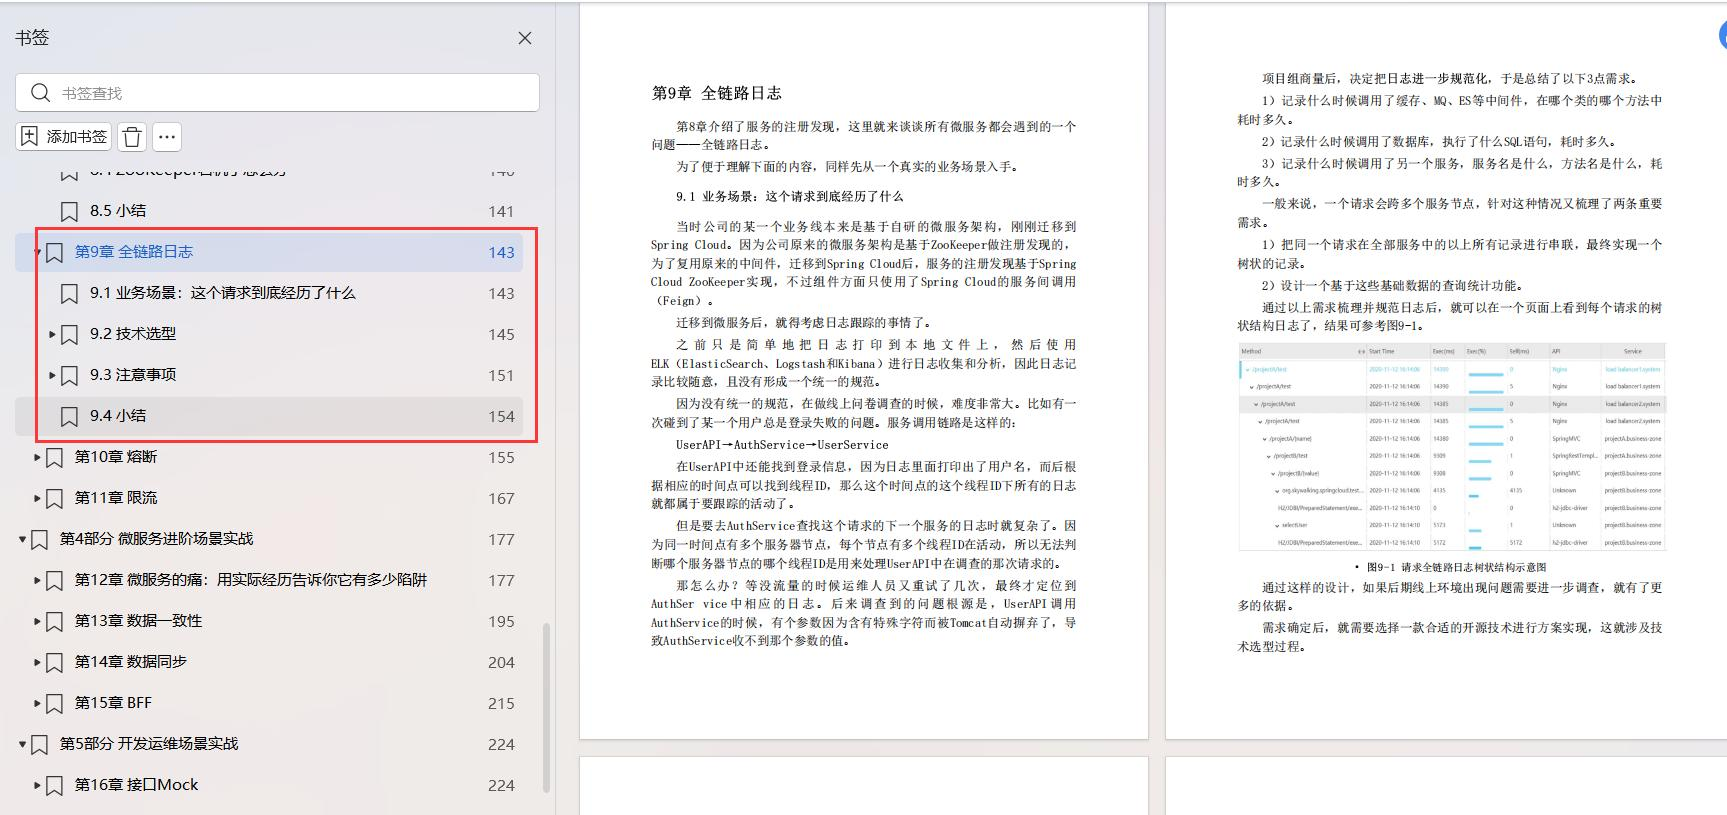Click bookmark icon beside 第5部分 开发运维场景实战
Screen dimensions: 1727x815
(39, 744)
